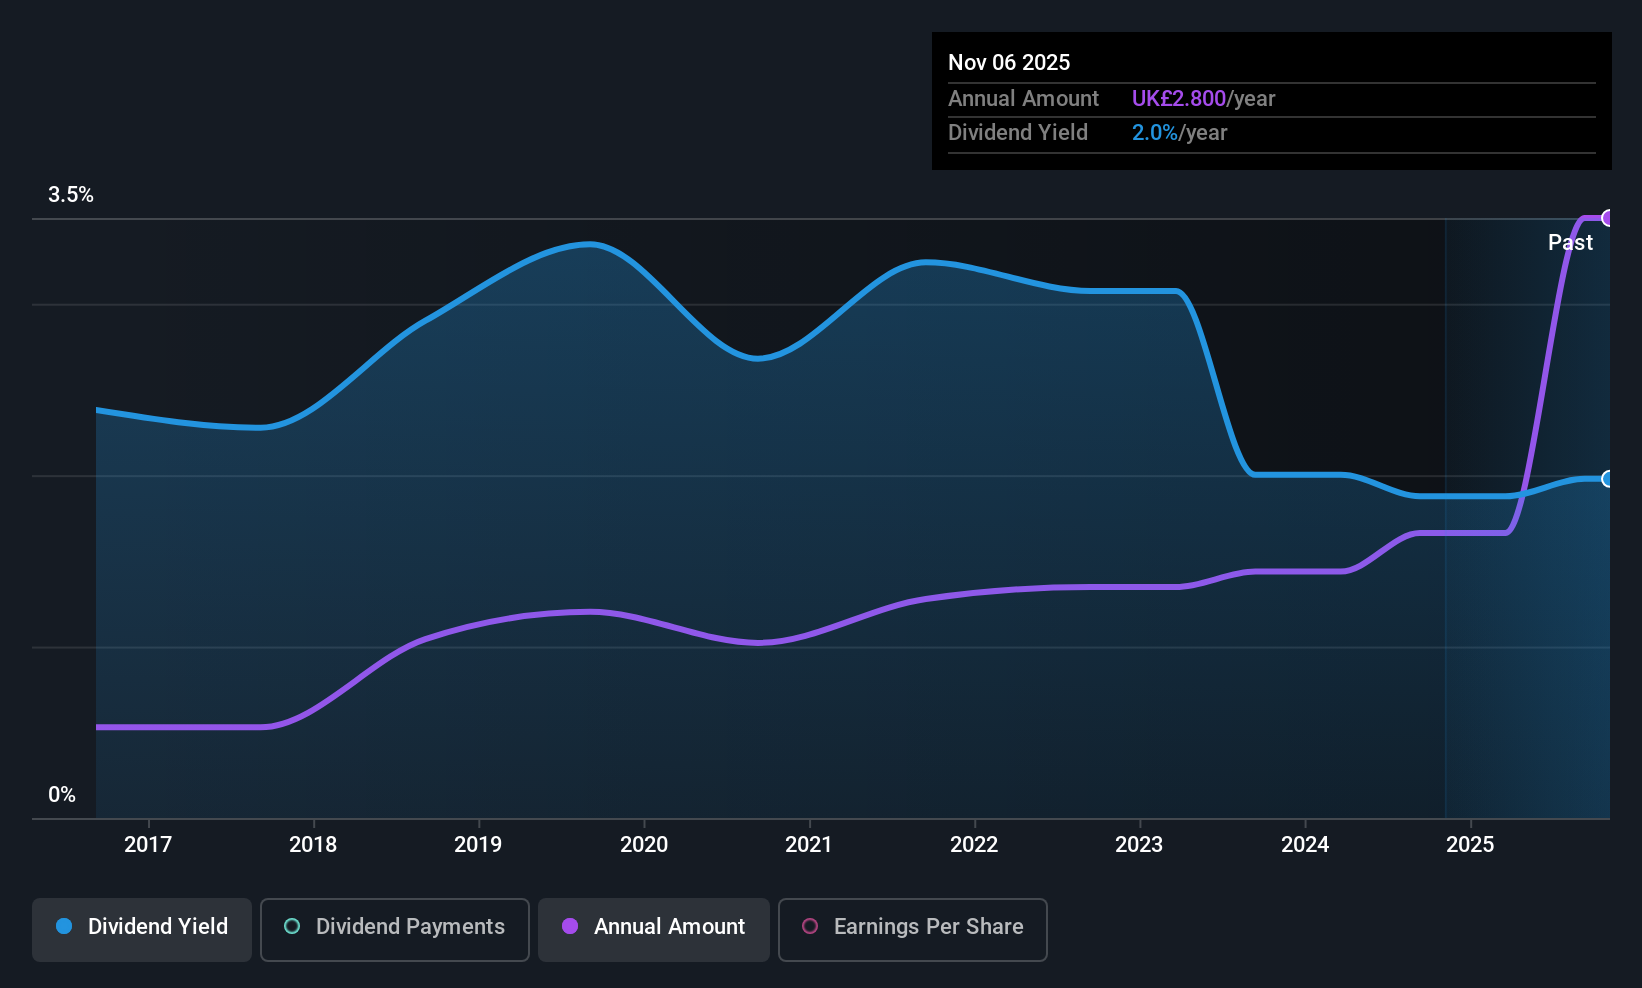Show the Earnings Per Share series label
Image resolution: width=1642 pixels, height=988 pixels.
tap(928, 926)
